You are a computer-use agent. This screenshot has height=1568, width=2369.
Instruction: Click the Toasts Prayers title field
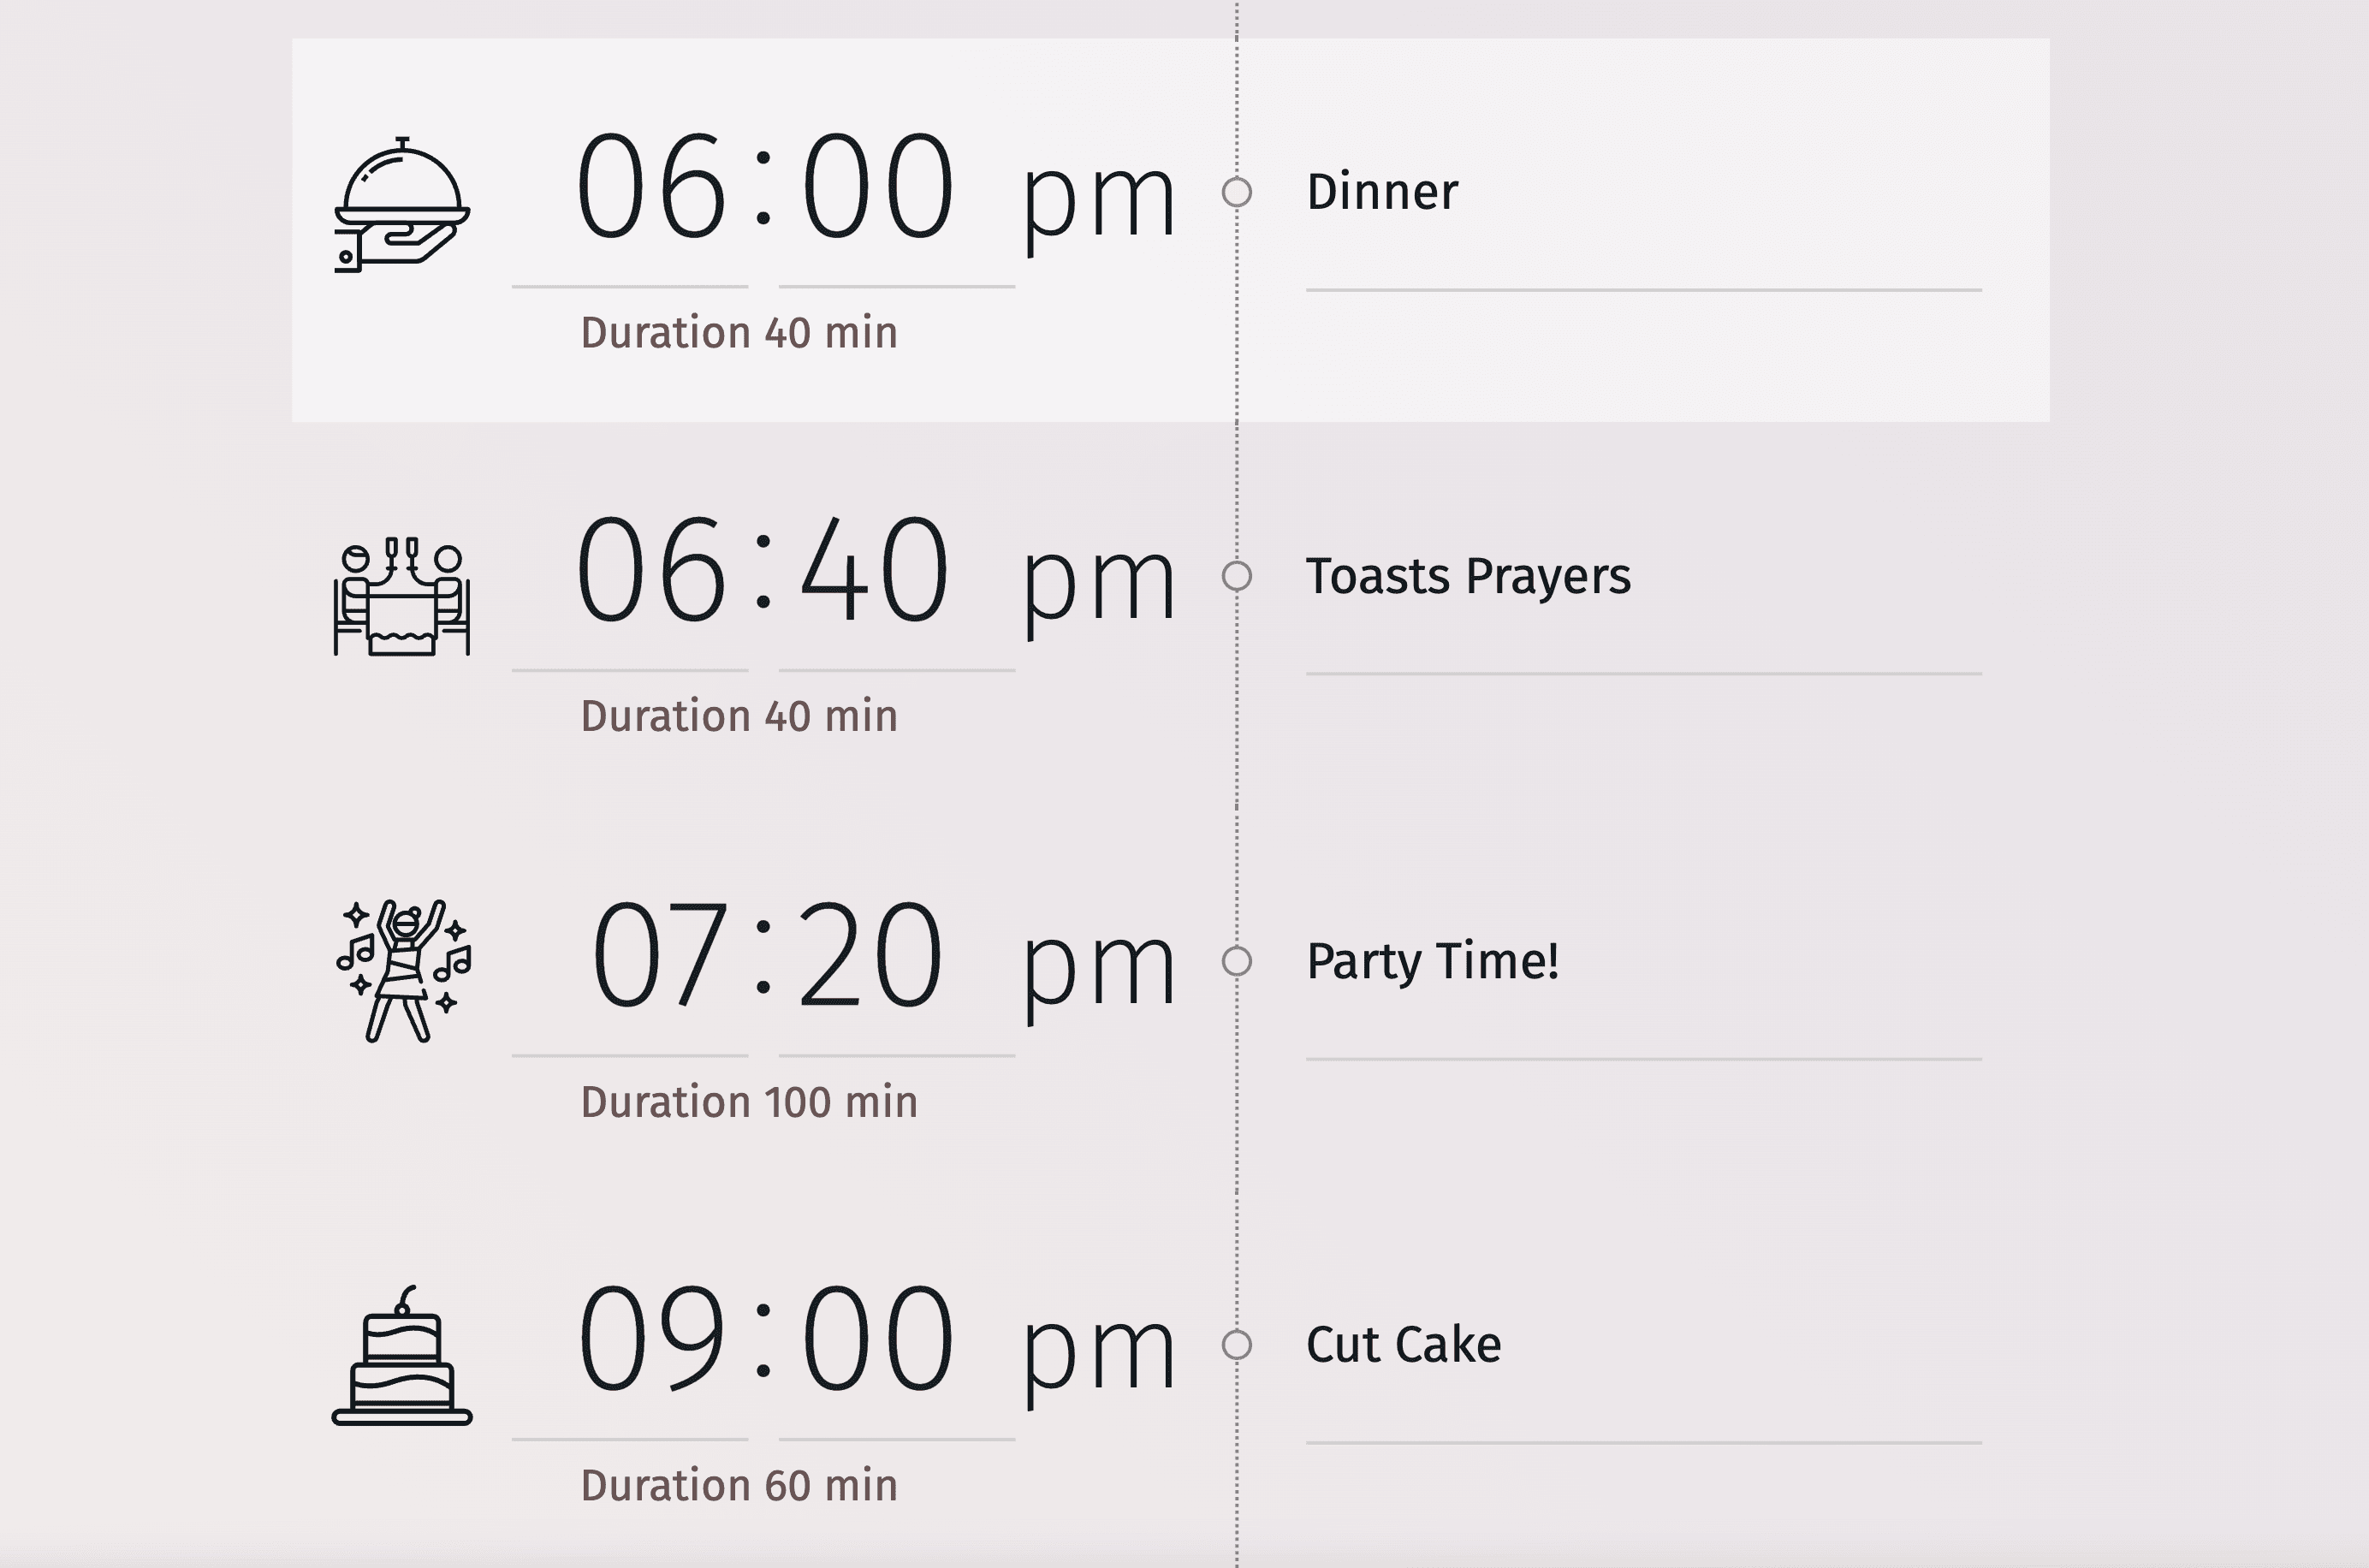click(1642, 576)
